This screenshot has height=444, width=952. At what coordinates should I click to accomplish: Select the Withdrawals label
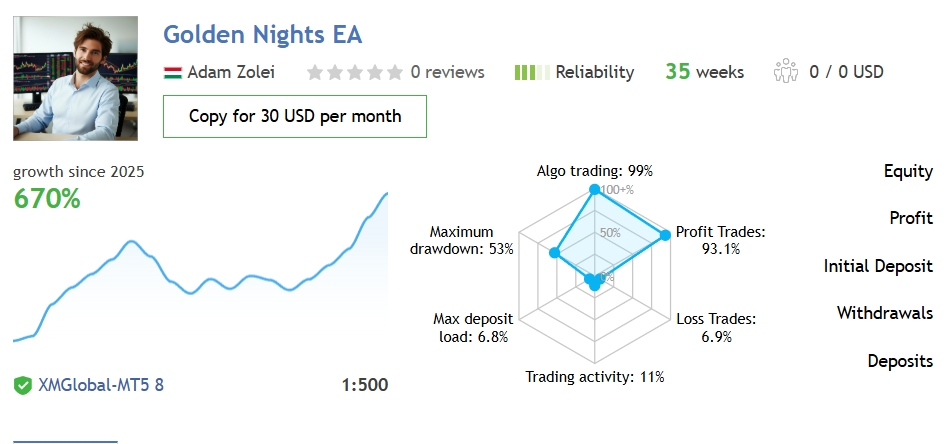pyautogui.click(x=884, y=313)
